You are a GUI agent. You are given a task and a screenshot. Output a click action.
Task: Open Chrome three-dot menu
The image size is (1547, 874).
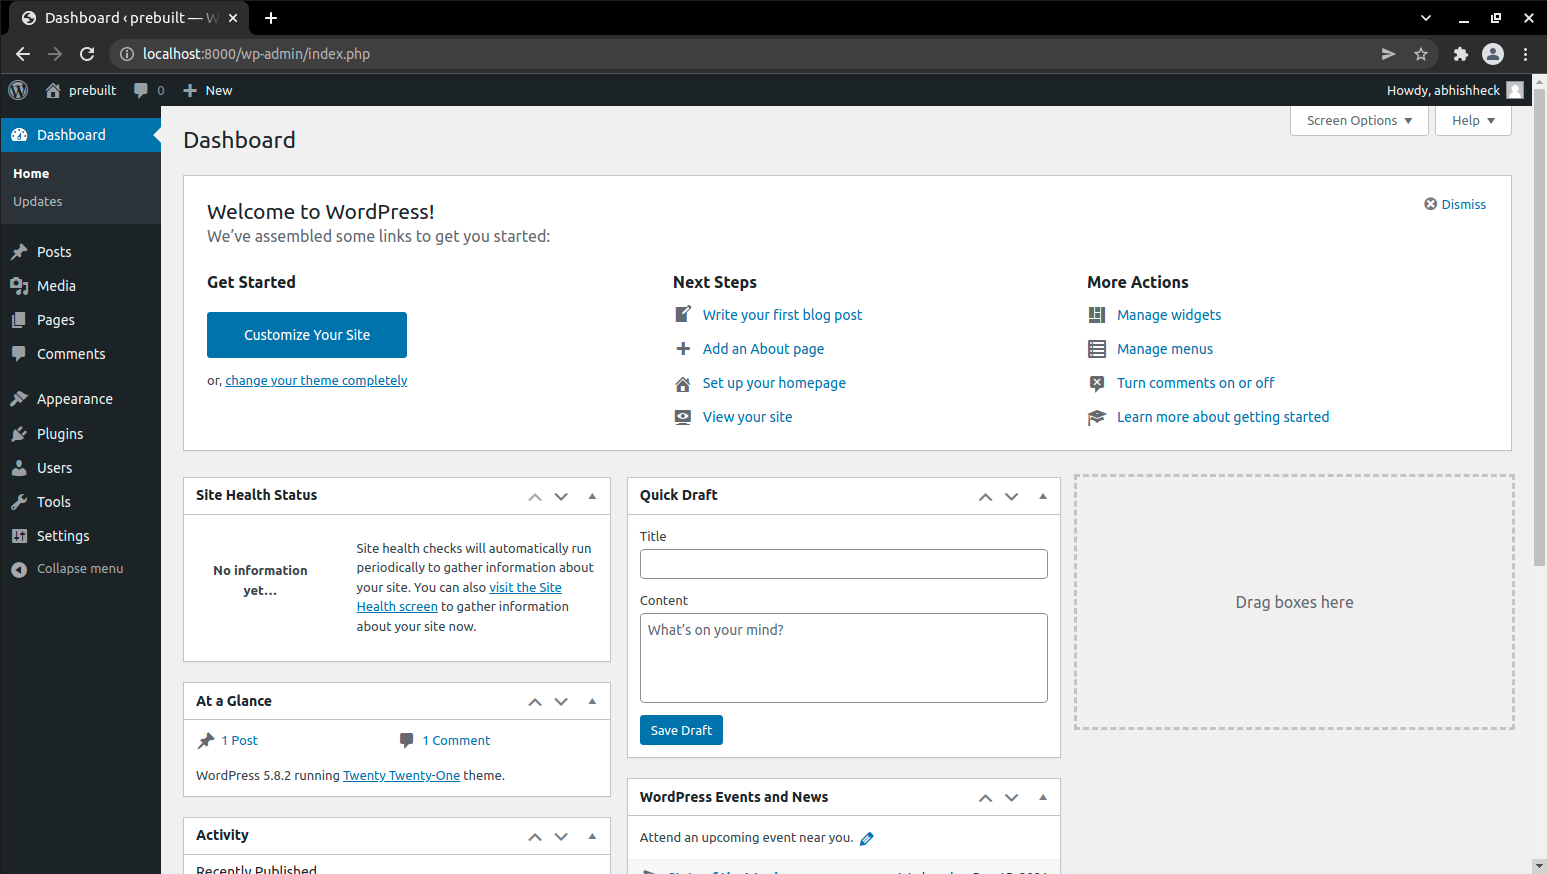(1525, 54)
